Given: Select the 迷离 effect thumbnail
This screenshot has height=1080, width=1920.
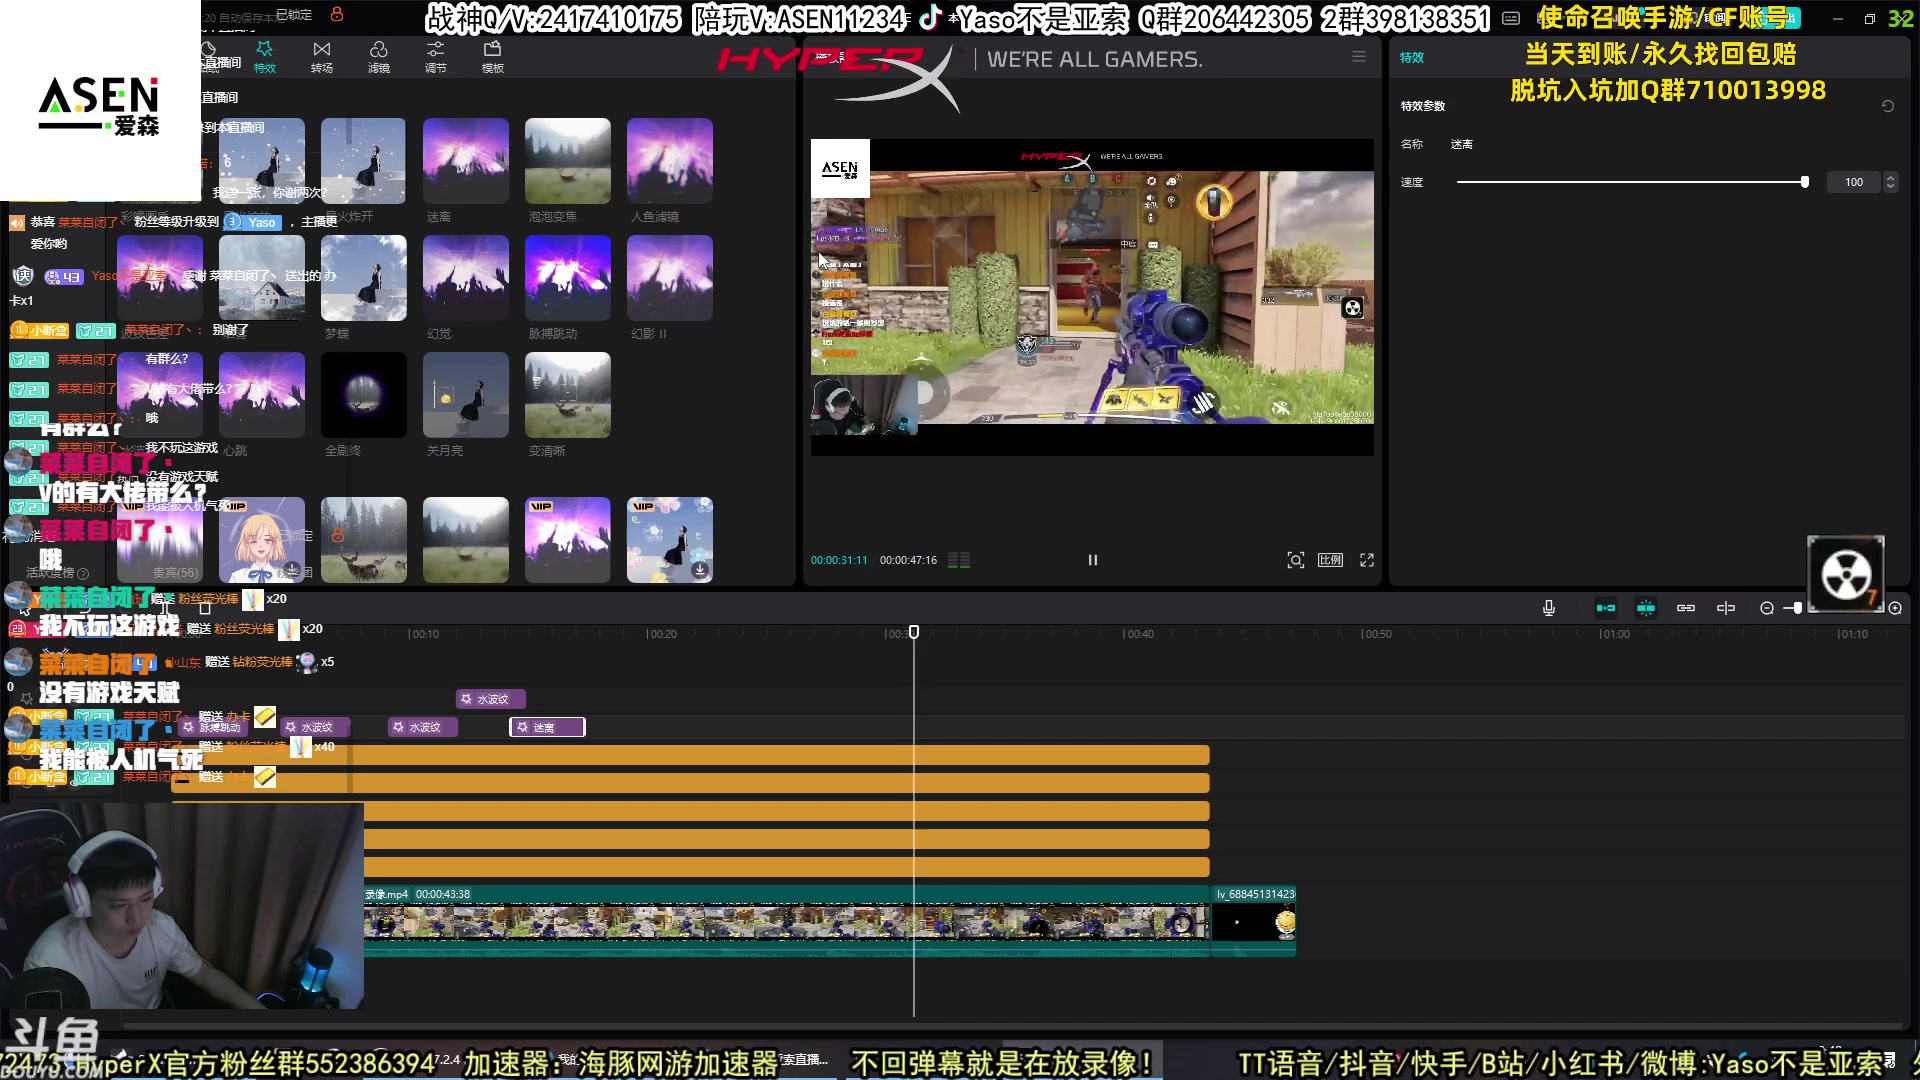Looking at the screenshot, I should [x=466, y=161].
